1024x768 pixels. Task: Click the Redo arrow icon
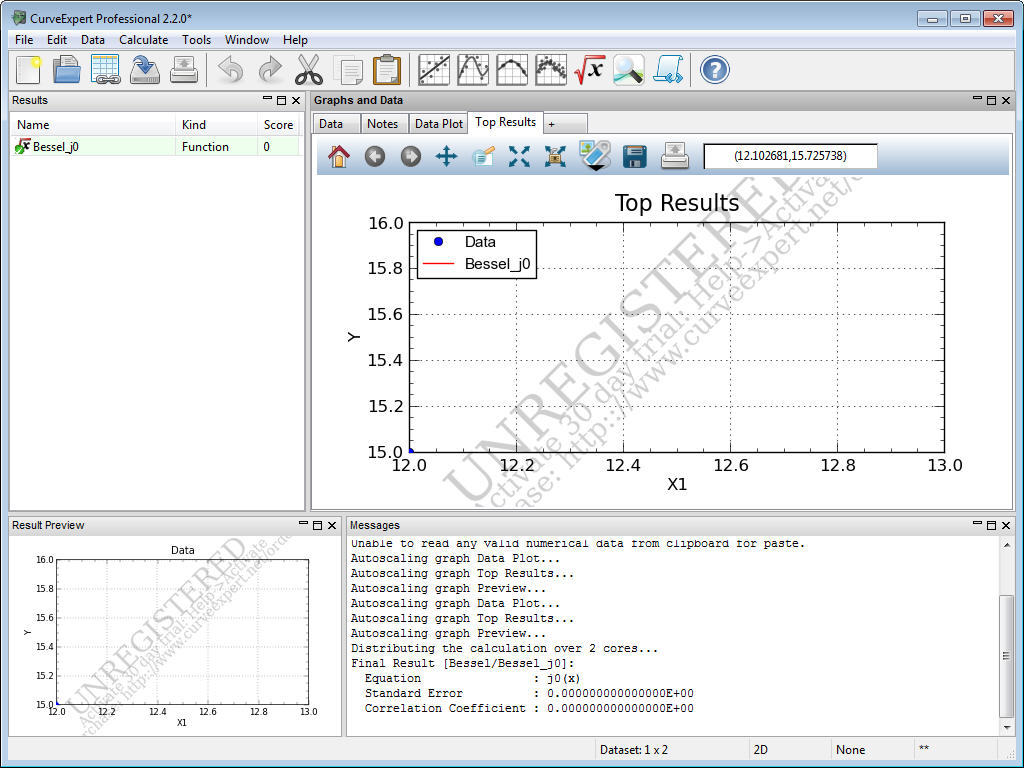coord(270,70)
